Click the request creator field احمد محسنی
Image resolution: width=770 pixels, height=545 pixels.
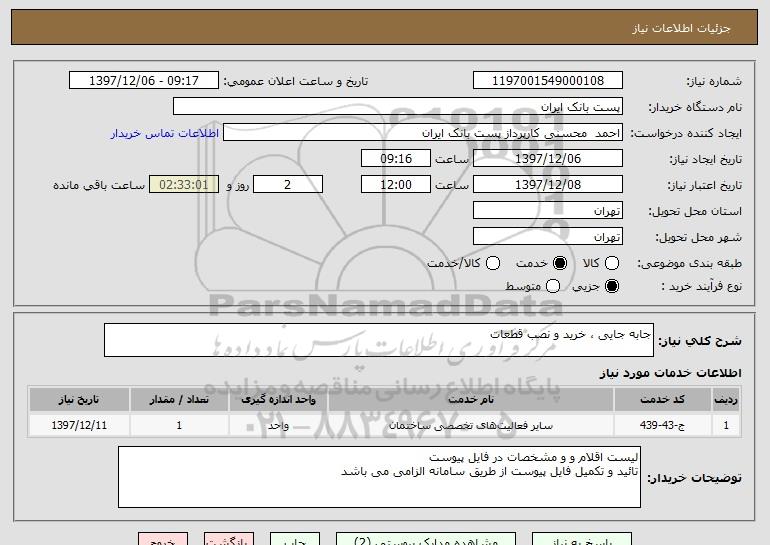tap(423, 133)
